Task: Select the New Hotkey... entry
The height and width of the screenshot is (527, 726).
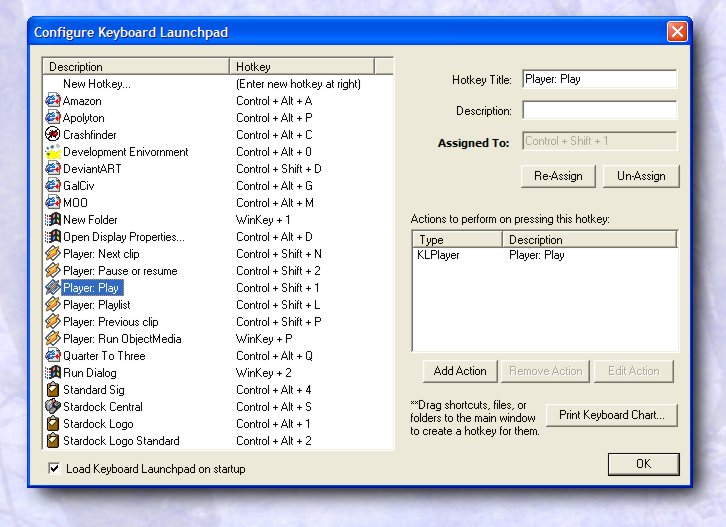Action: tap(97, 84)
